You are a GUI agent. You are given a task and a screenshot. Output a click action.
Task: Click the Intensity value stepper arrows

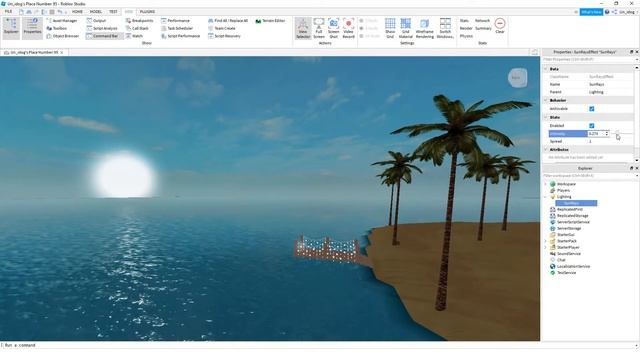[x=607, y=133]
